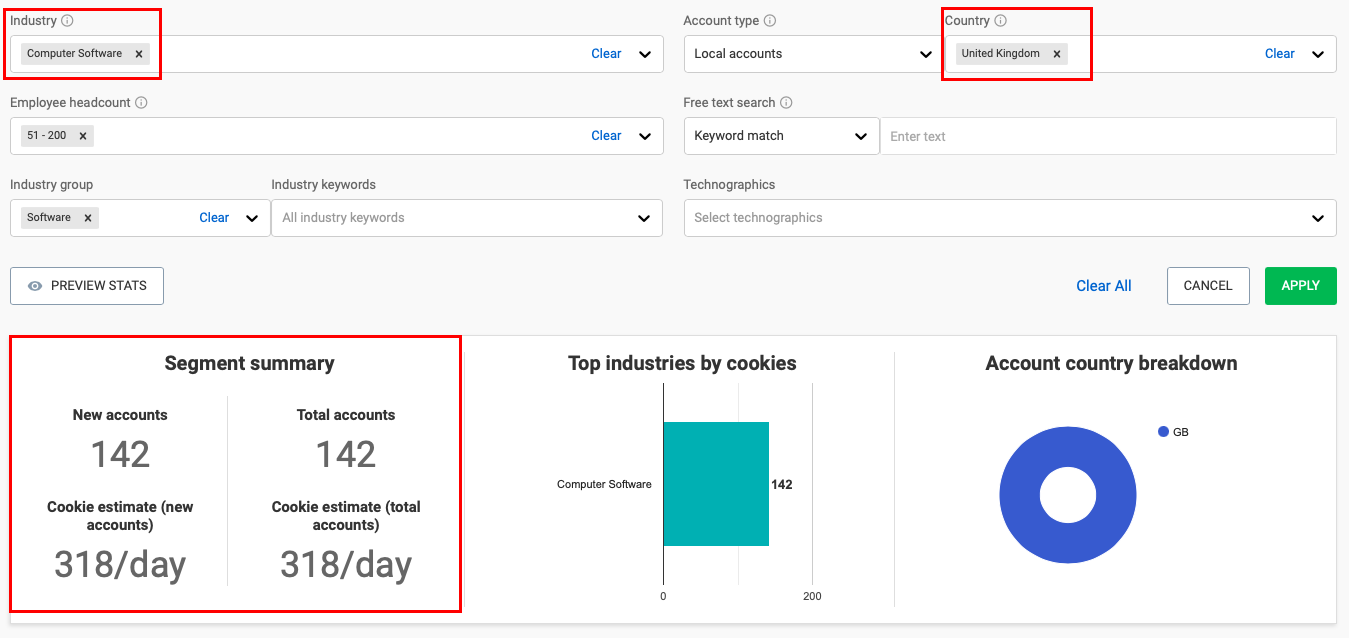Click the new accounts cookie estimate 318/day
This screenshot has width=1349, height=638.
(120, 565)
